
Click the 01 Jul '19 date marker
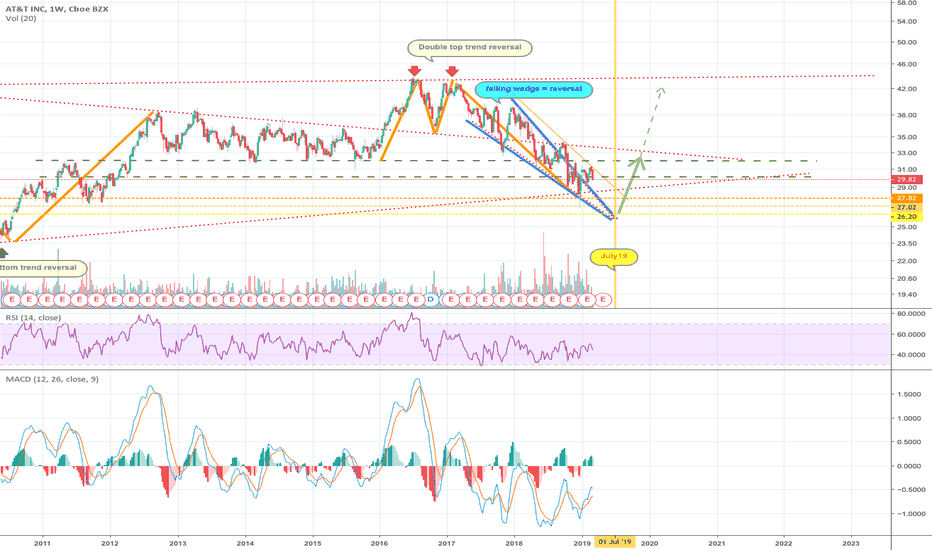coord(615,542)
